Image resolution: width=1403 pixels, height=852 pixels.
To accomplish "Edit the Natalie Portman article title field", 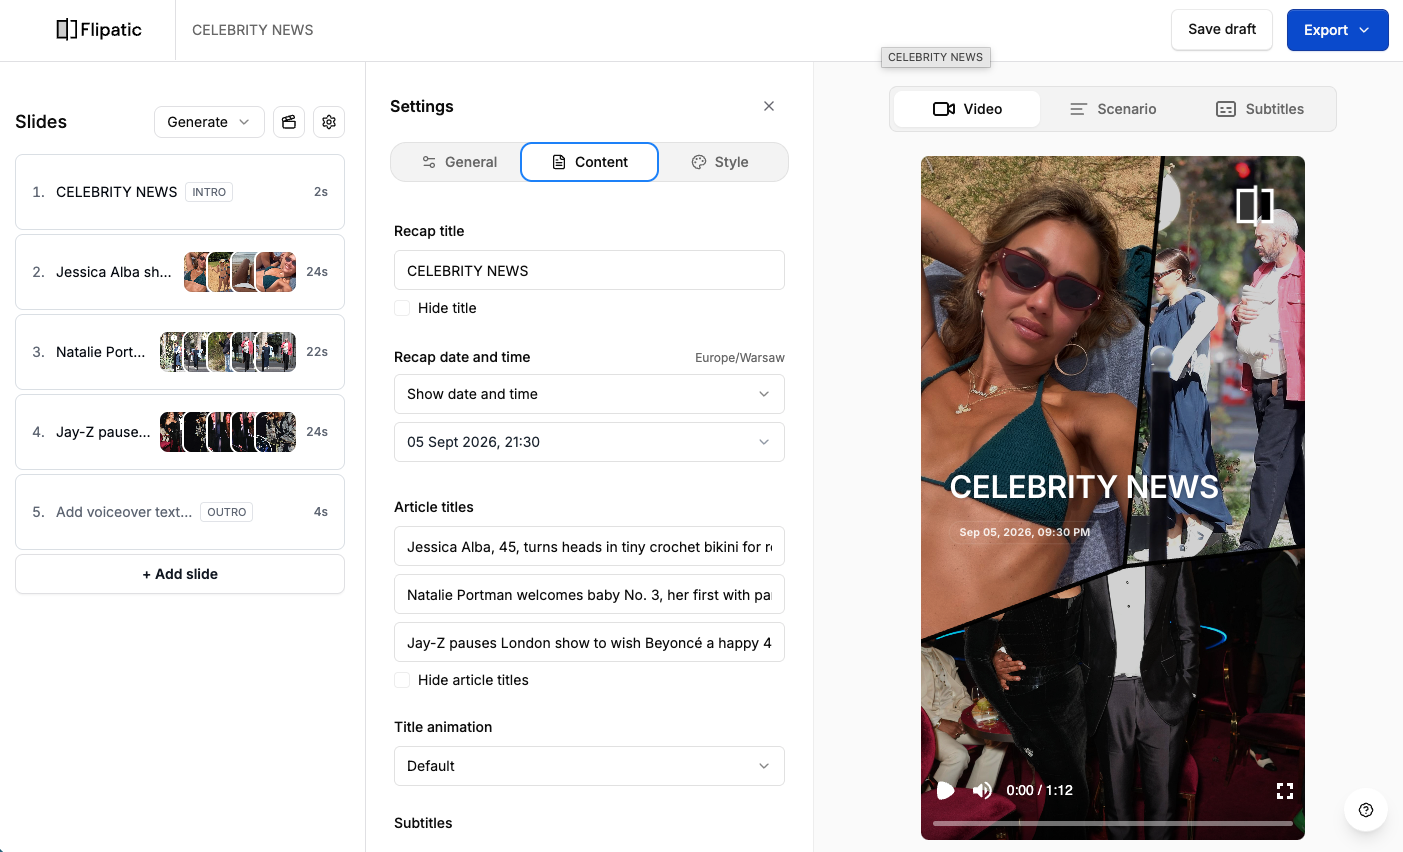I will (x=589, y=594).
